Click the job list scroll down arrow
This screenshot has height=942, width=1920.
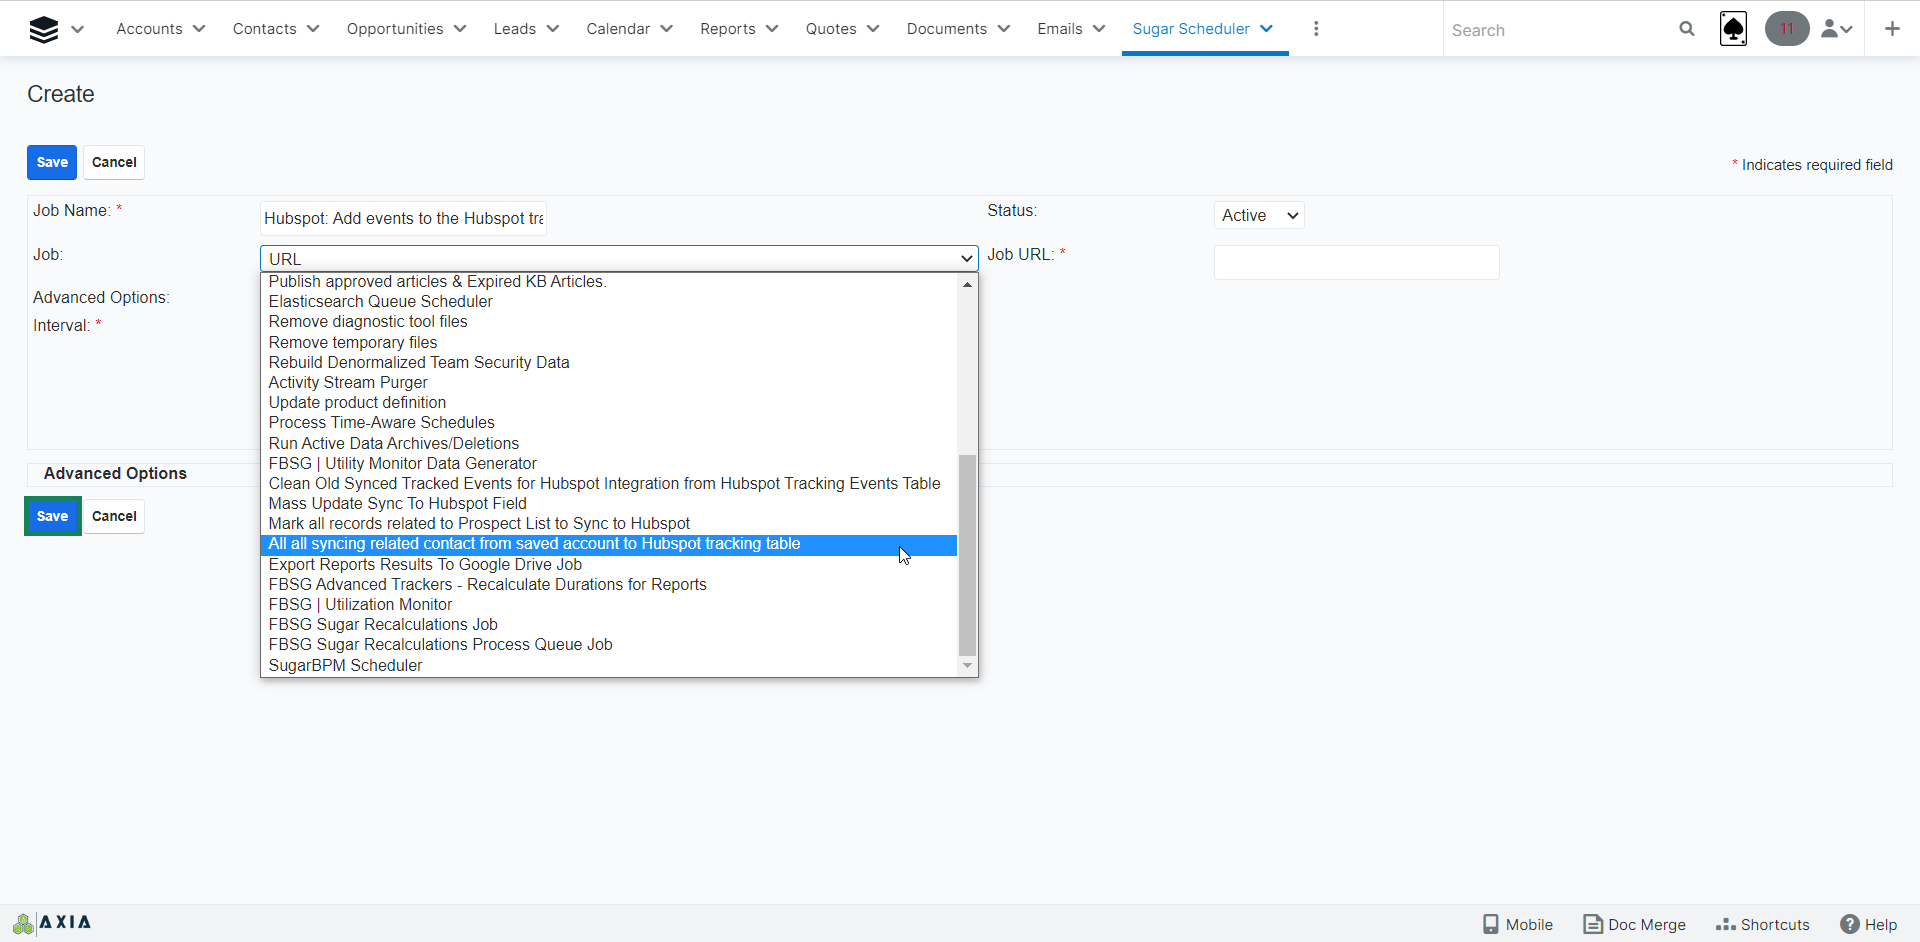pyautogui.click(x=967, y=666)
